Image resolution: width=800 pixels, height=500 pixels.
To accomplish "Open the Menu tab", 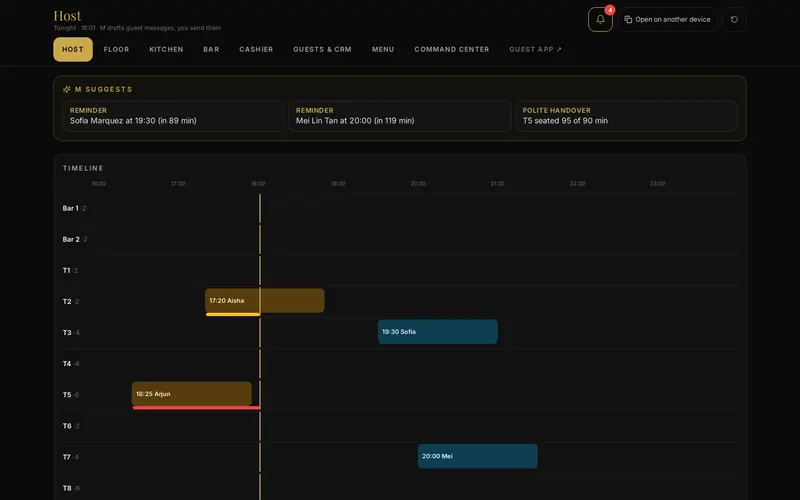I will pos(383,49).
